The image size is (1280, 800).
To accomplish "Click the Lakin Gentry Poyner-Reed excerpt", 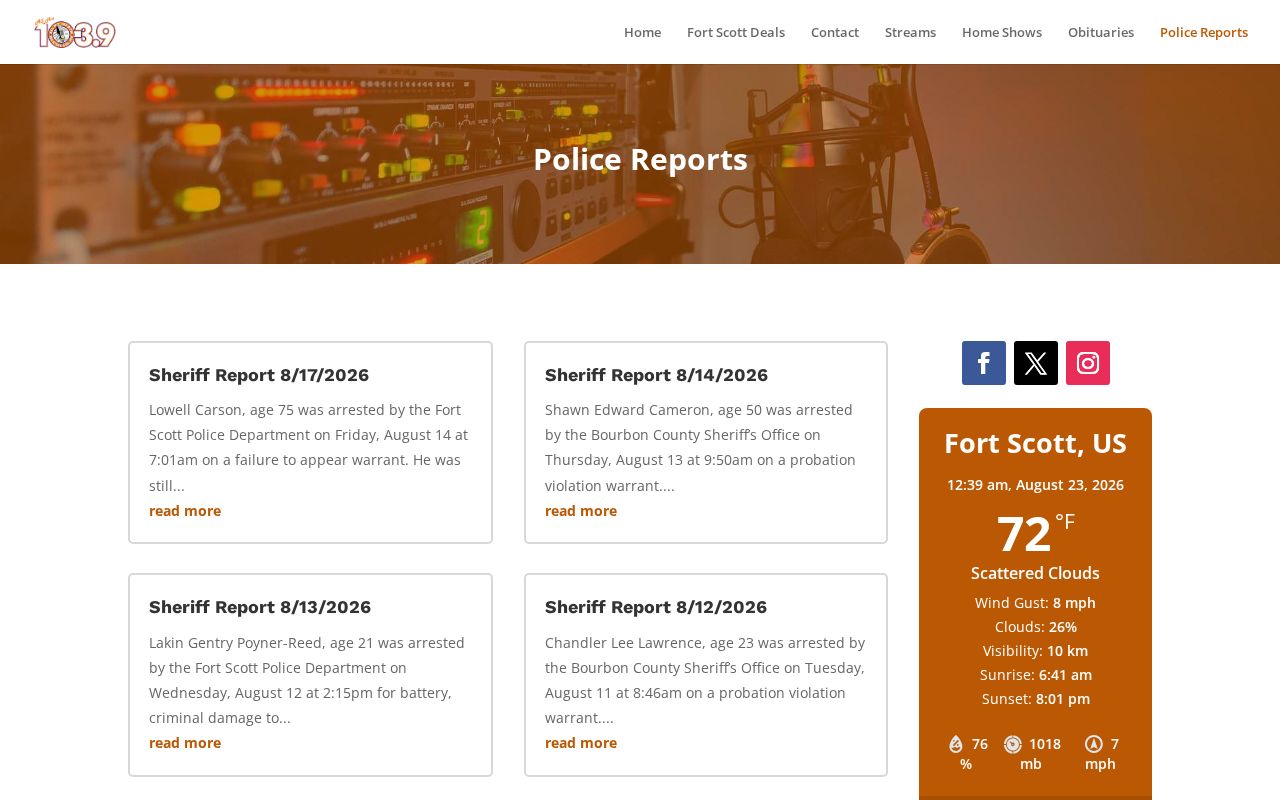I will coord(309,679).
